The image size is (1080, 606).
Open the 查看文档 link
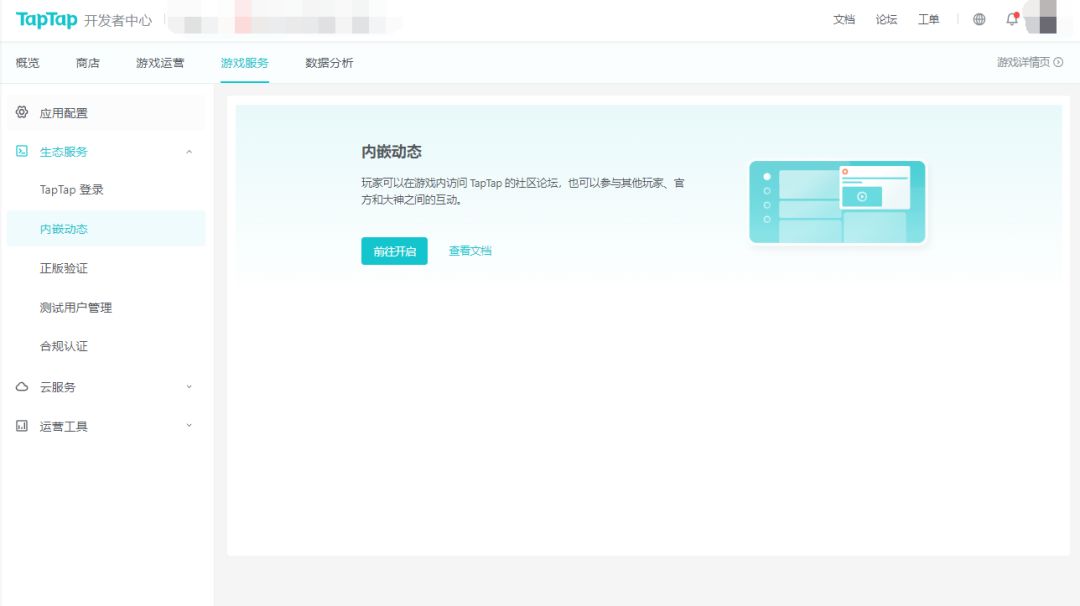coord(470,251)
